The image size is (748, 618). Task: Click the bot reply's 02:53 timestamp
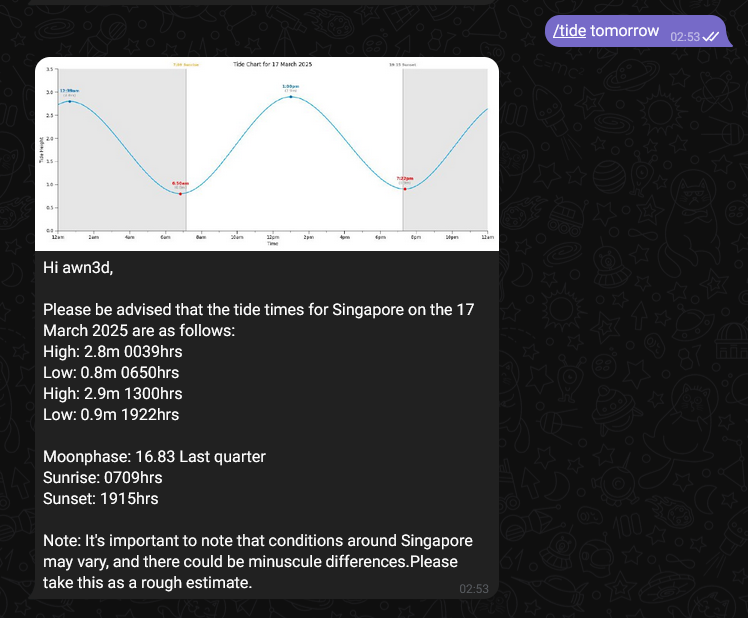(474, 589)
